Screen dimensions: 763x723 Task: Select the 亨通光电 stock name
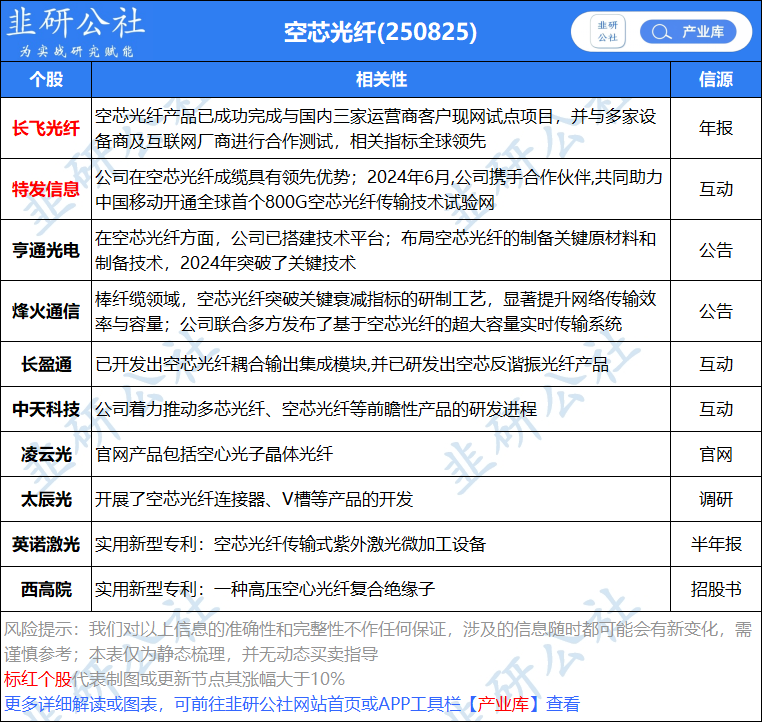46,250
